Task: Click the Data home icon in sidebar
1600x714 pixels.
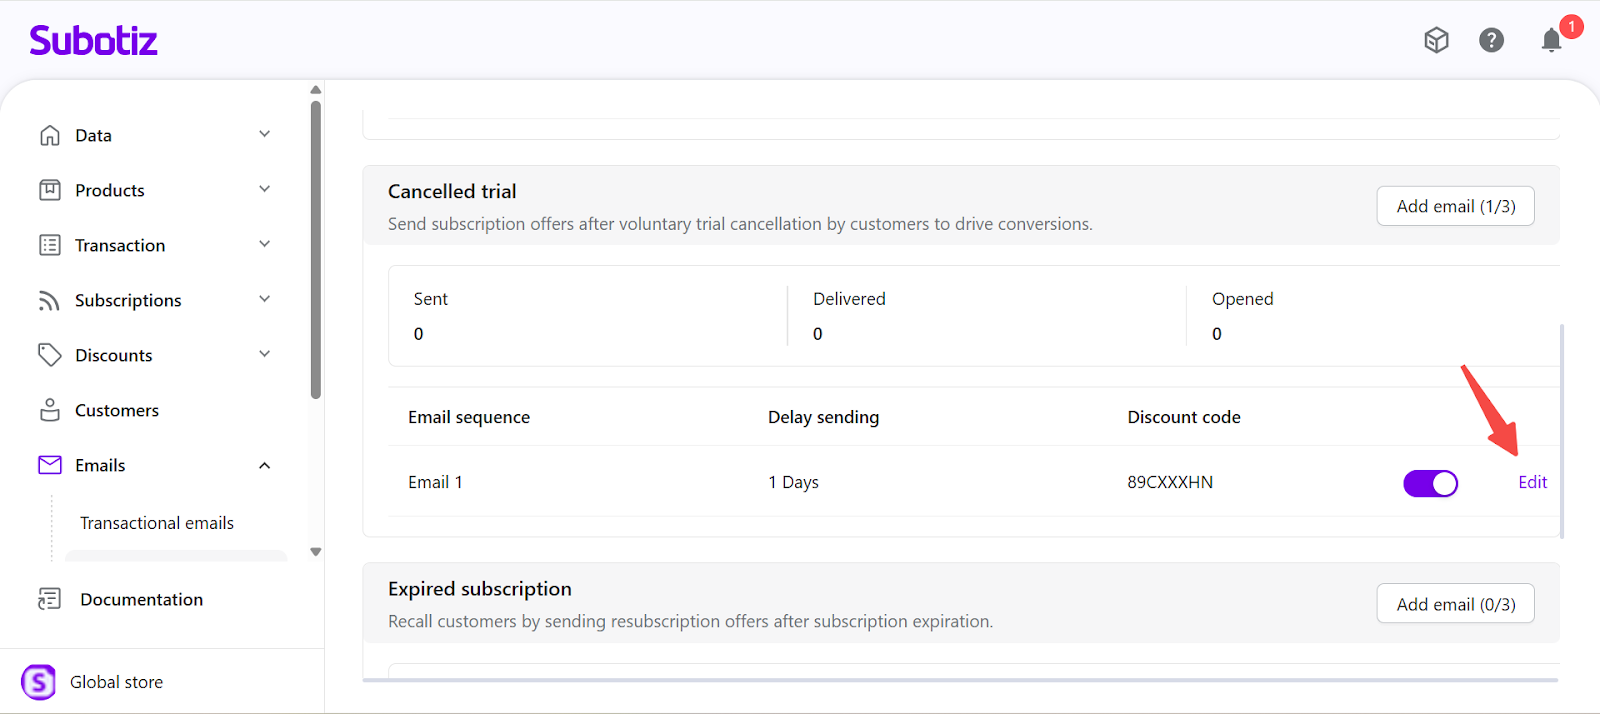Action: pyautogui.click(x=50, y=135)
